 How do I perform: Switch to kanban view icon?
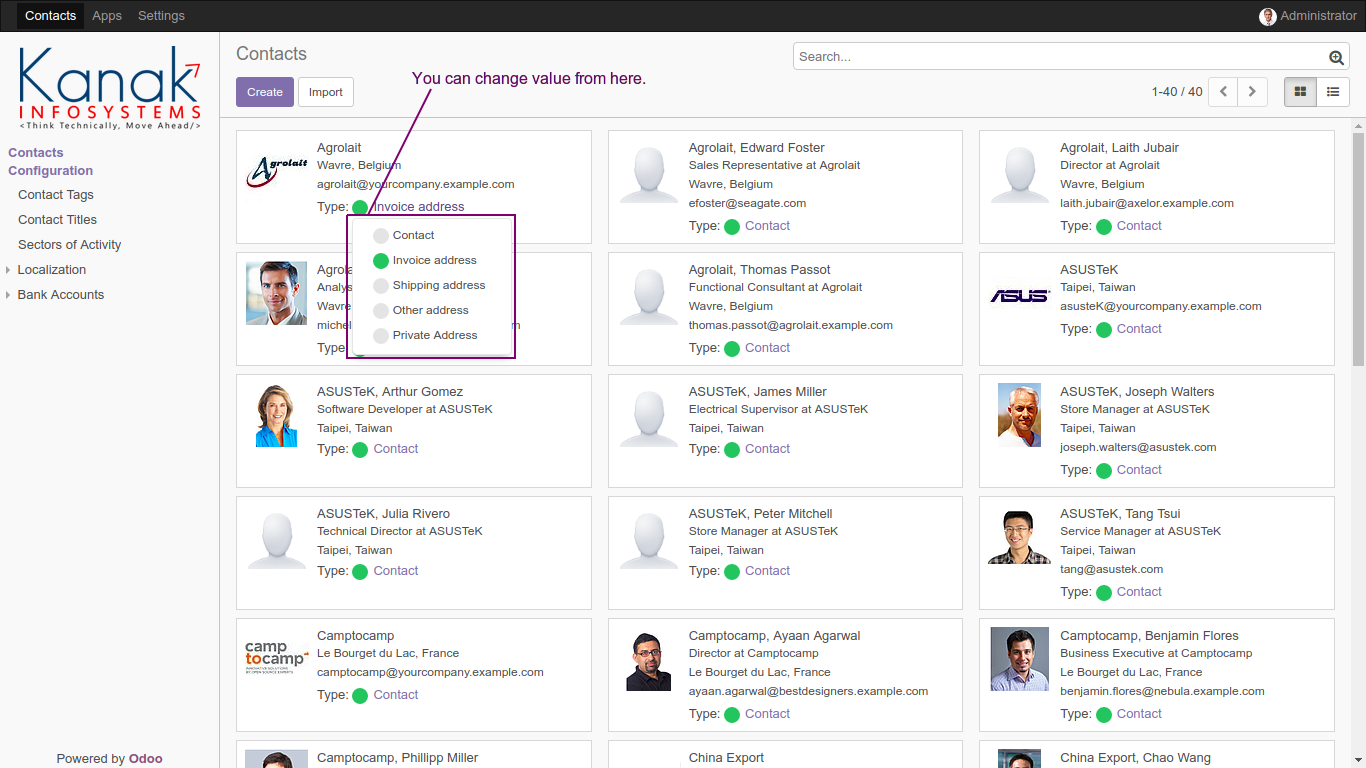(1300, 92)
